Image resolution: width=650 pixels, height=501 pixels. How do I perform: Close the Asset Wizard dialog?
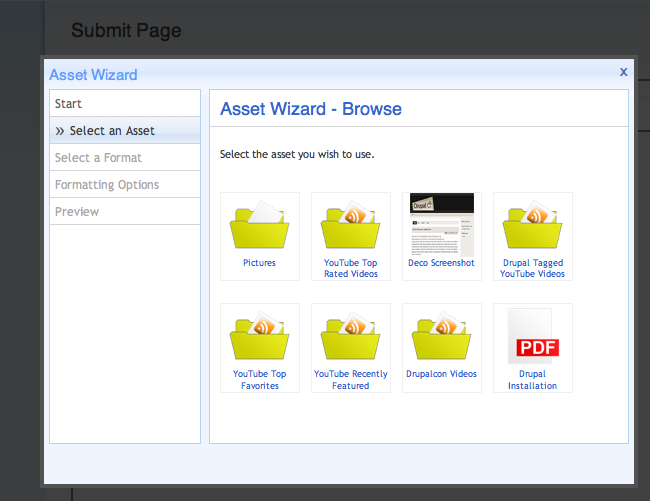[x=623, y=72]
